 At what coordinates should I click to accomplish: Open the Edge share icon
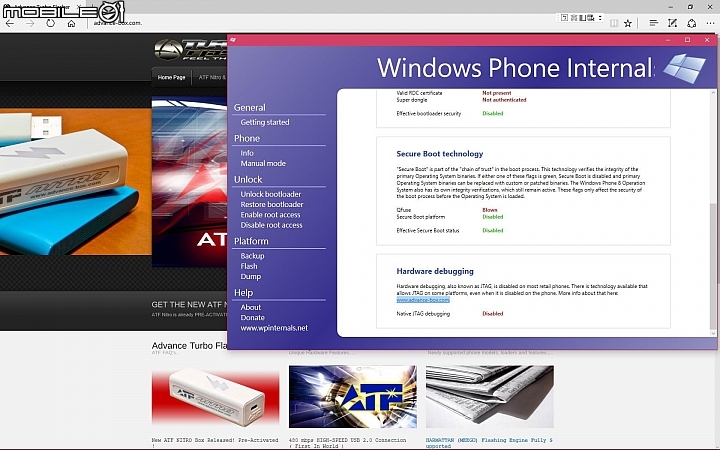pyautogui.click(x=692, y=23)
